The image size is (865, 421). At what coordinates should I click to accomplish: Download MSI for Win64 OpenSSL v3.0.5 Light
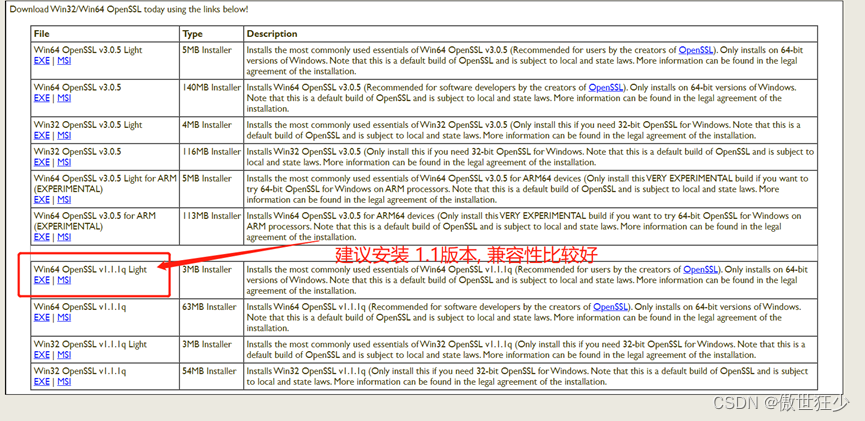click(64, 61)
